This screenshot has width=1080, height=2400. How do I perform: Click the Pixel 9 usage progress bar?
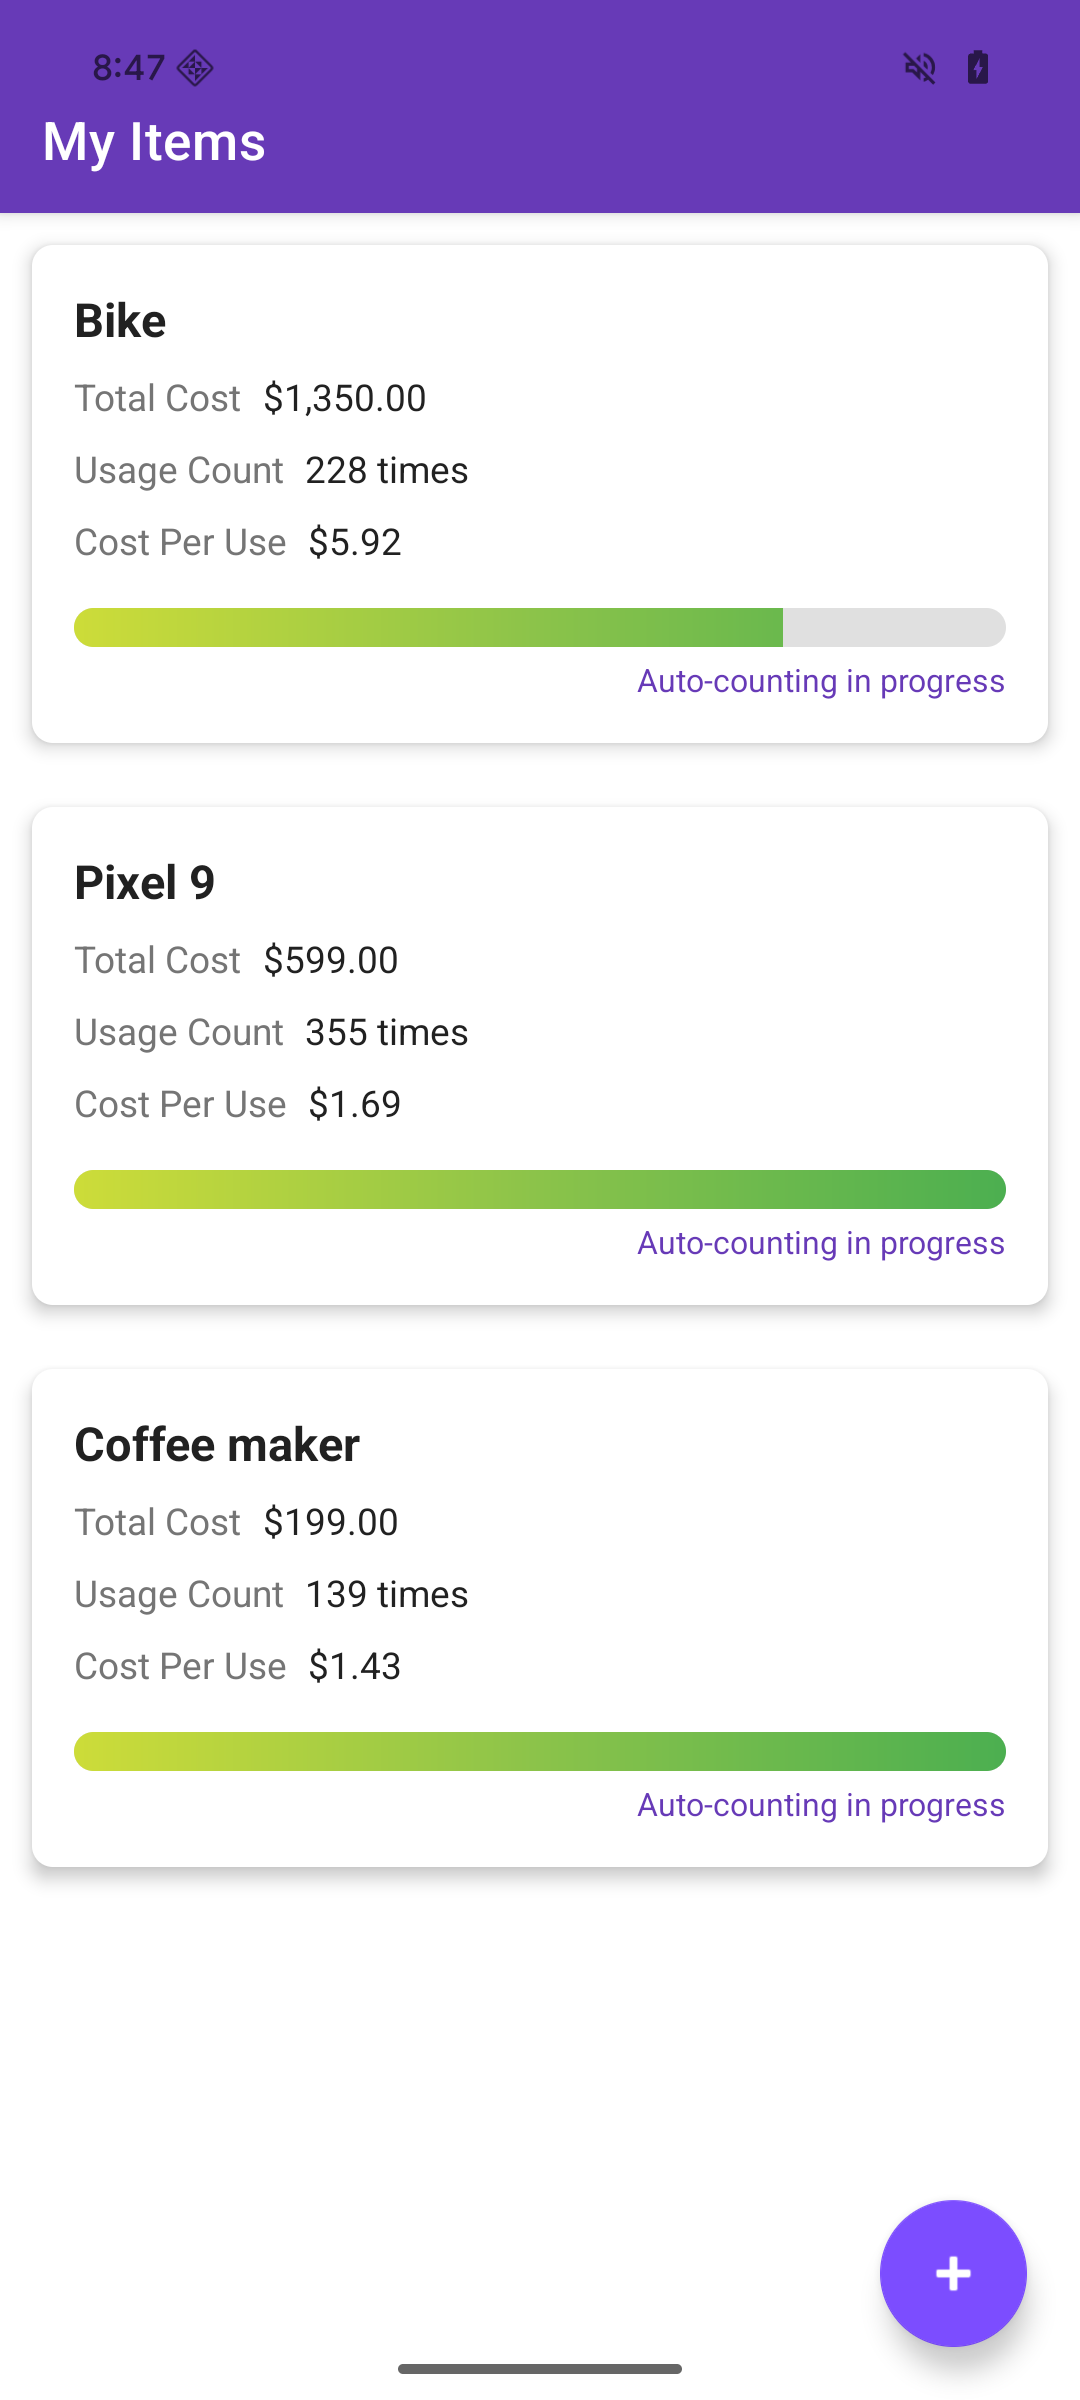[x=540, y=1189]
